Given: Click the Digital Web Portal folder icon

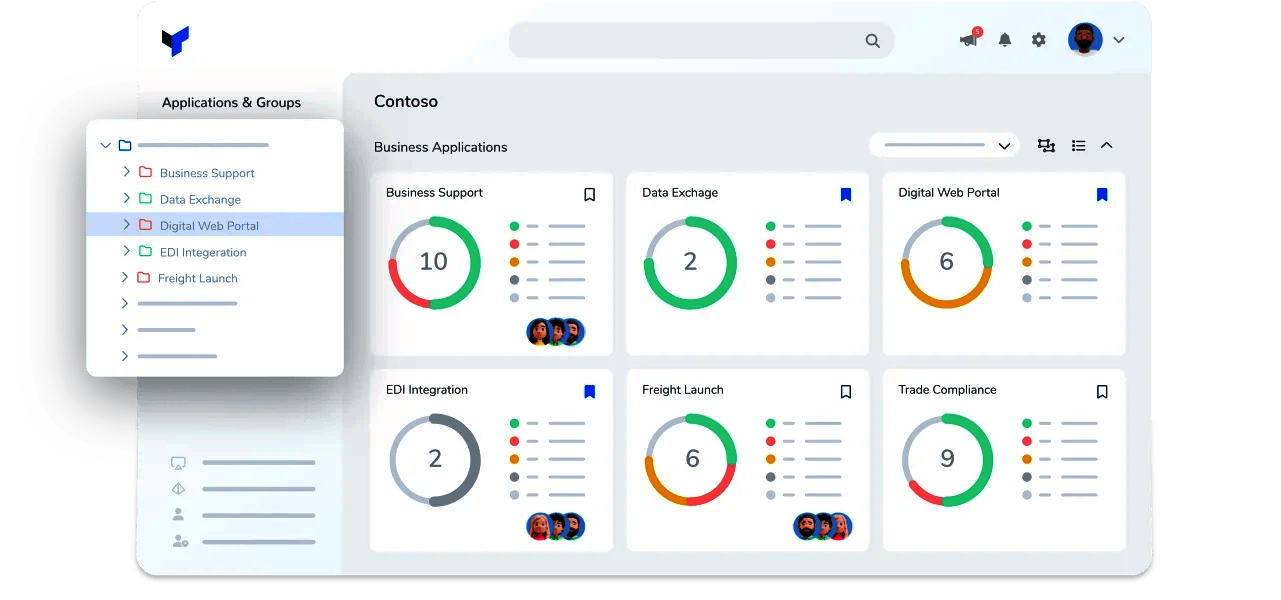Looking at the screenshot, I should [145, 225].
